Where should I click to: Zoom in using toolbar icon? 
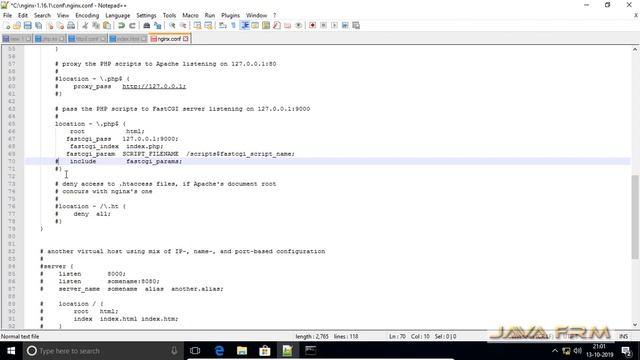(x=172, y=25)
